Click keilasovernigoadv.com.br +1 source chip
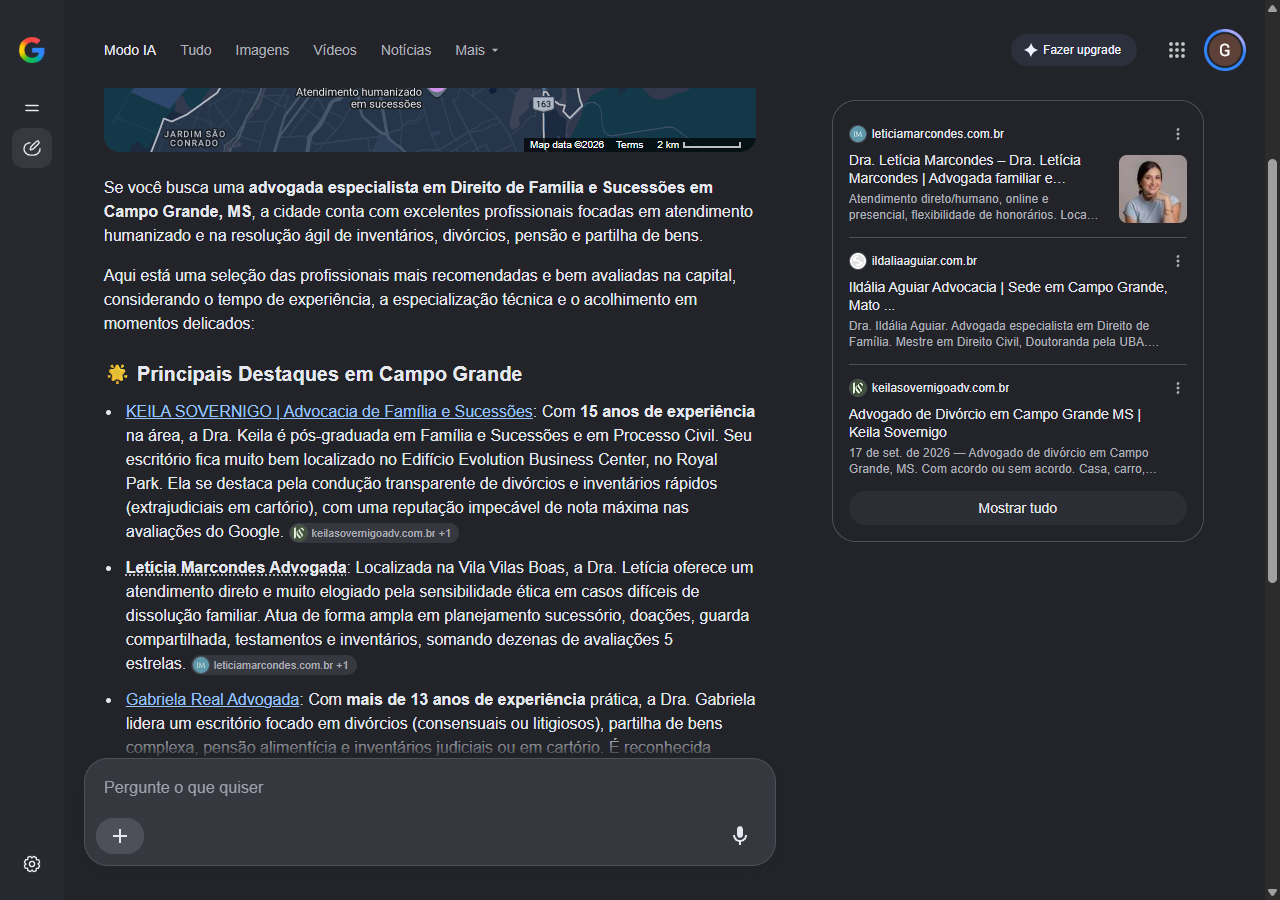Image resolution: width=1280 pixels, height=900 pixels. [x=374, y=533]
